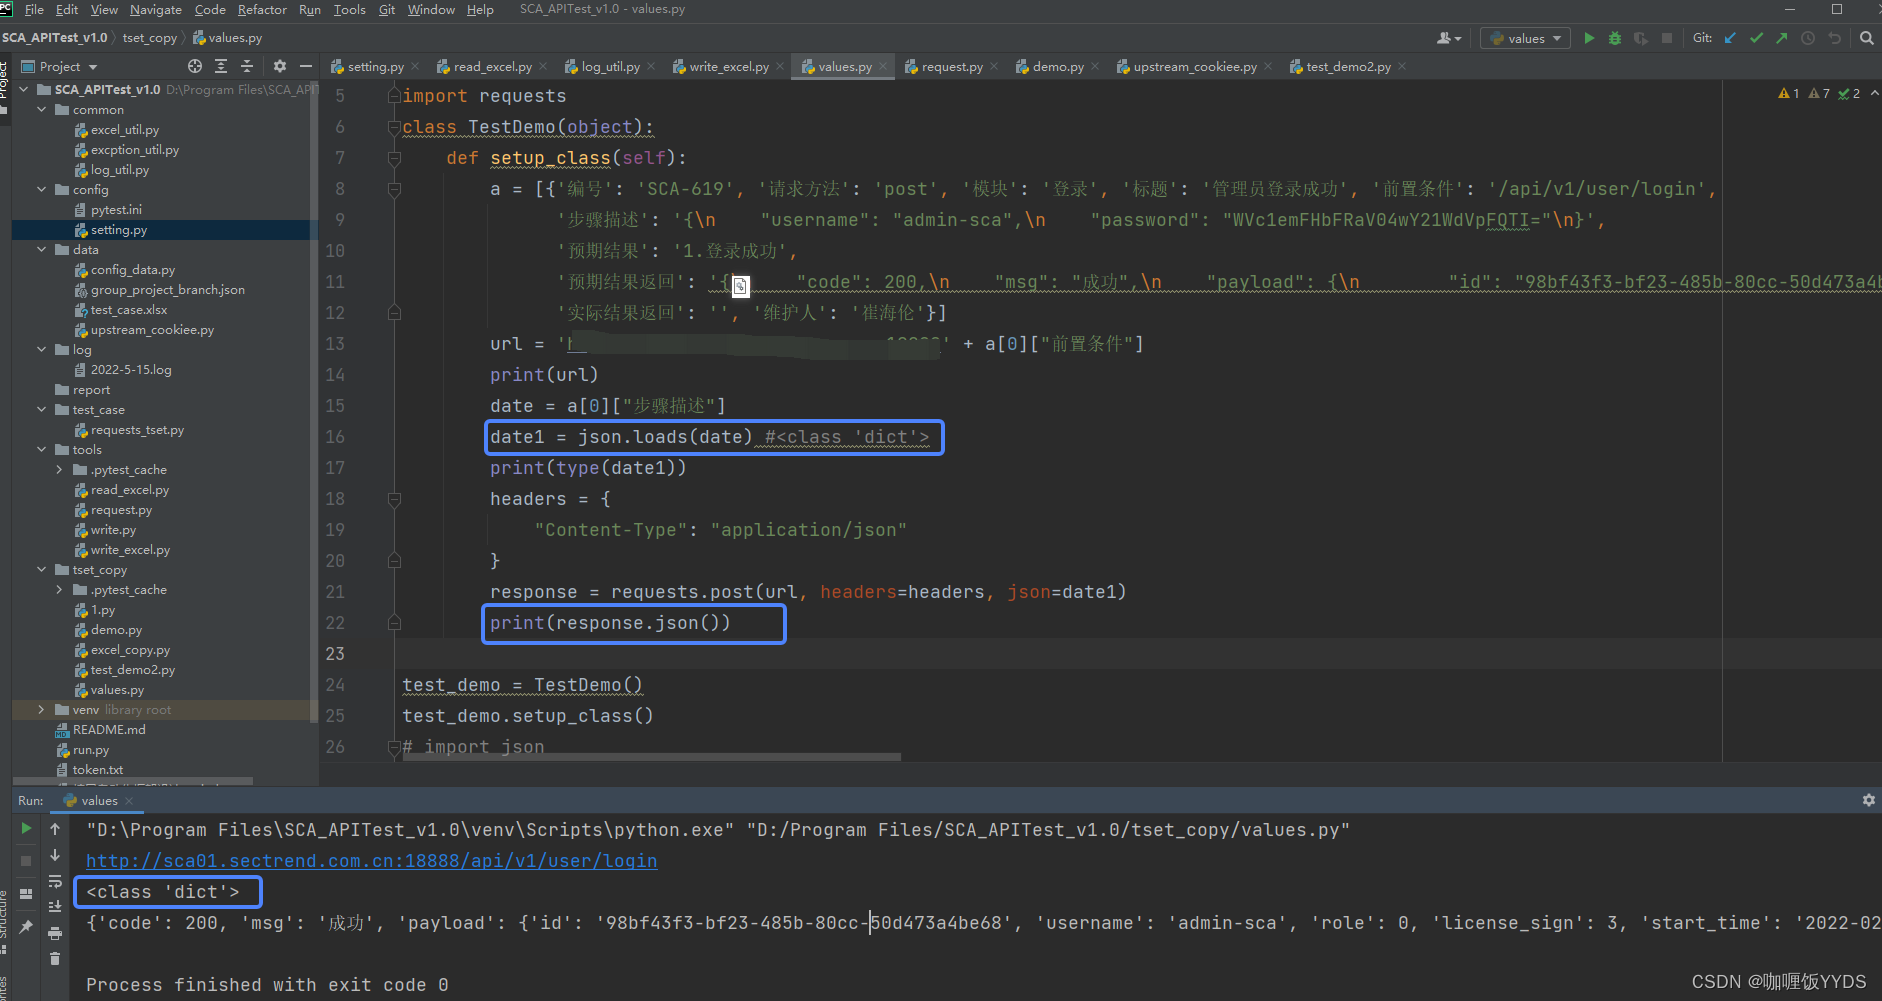
Task: Click the Run panel up-arrow icon
Action: 55,828
